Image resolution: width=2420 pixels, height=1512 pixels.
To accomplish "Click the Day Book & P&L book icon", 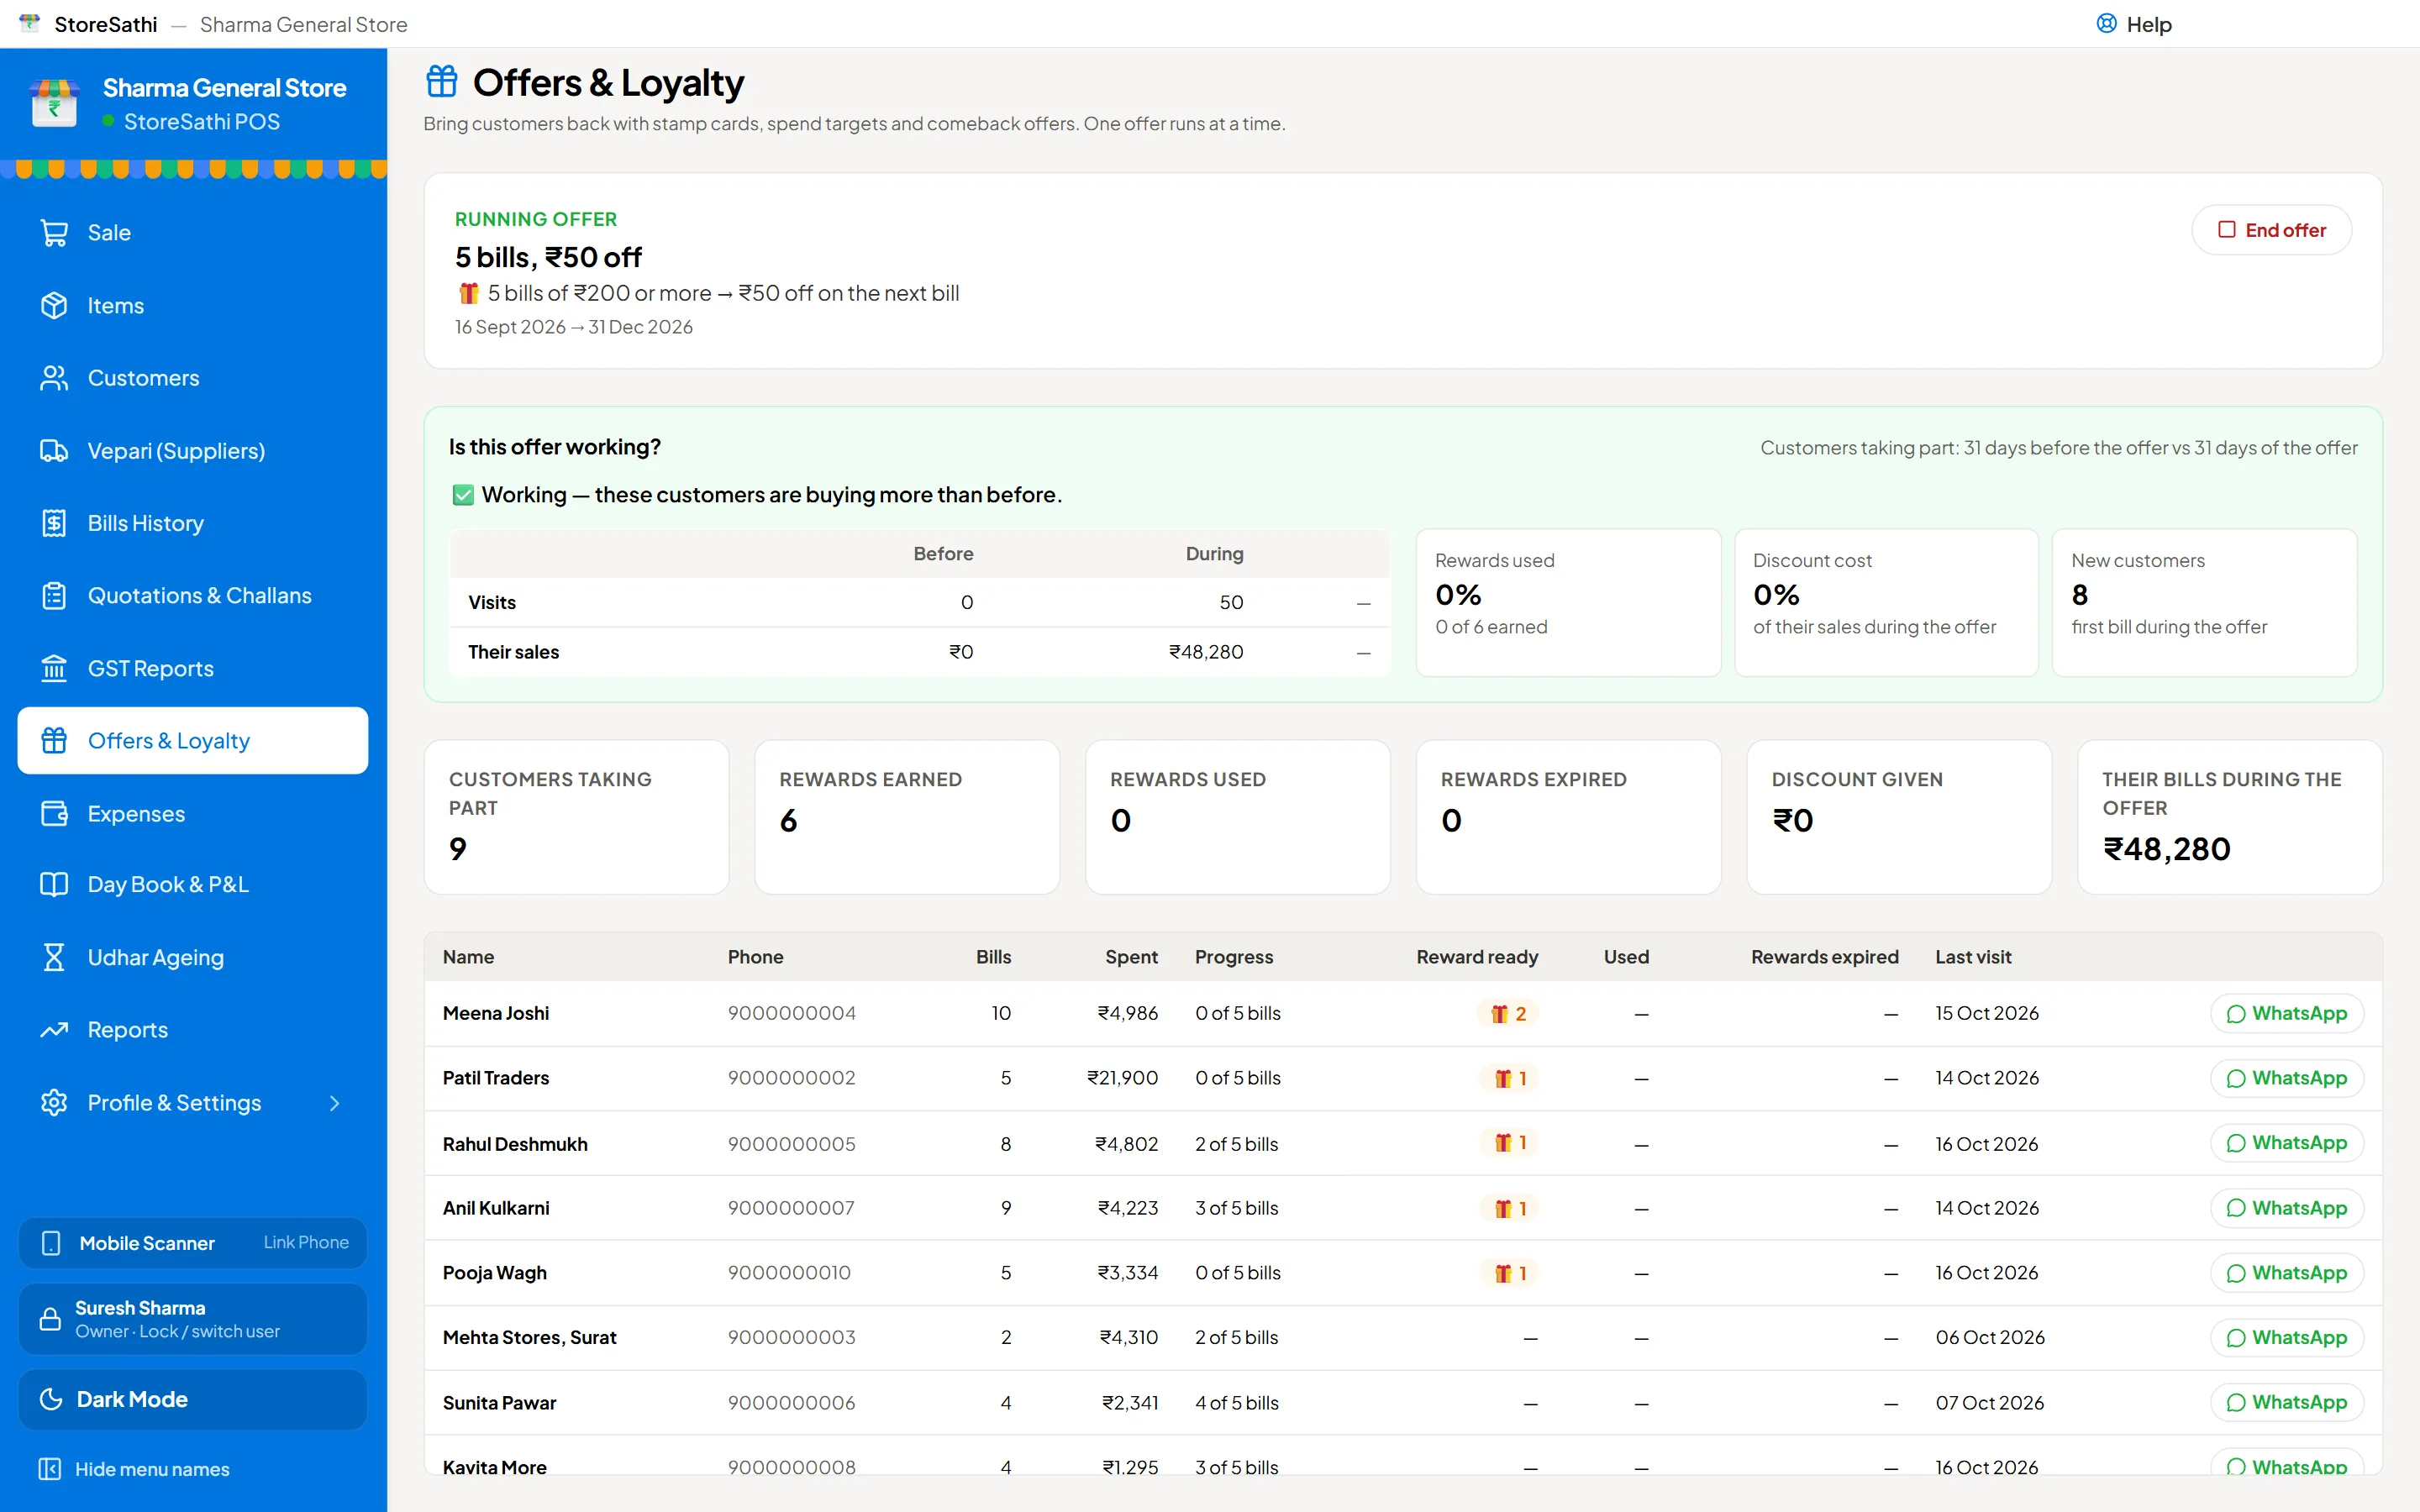I will point(54,885).
